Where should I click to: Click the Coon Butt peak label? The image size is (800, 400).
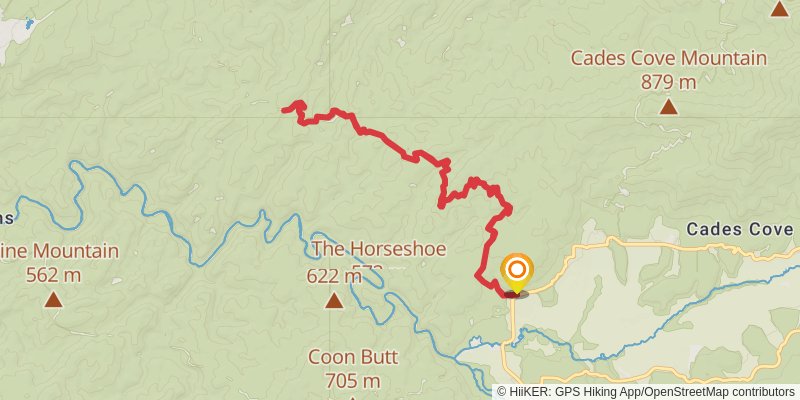point(353,357)
